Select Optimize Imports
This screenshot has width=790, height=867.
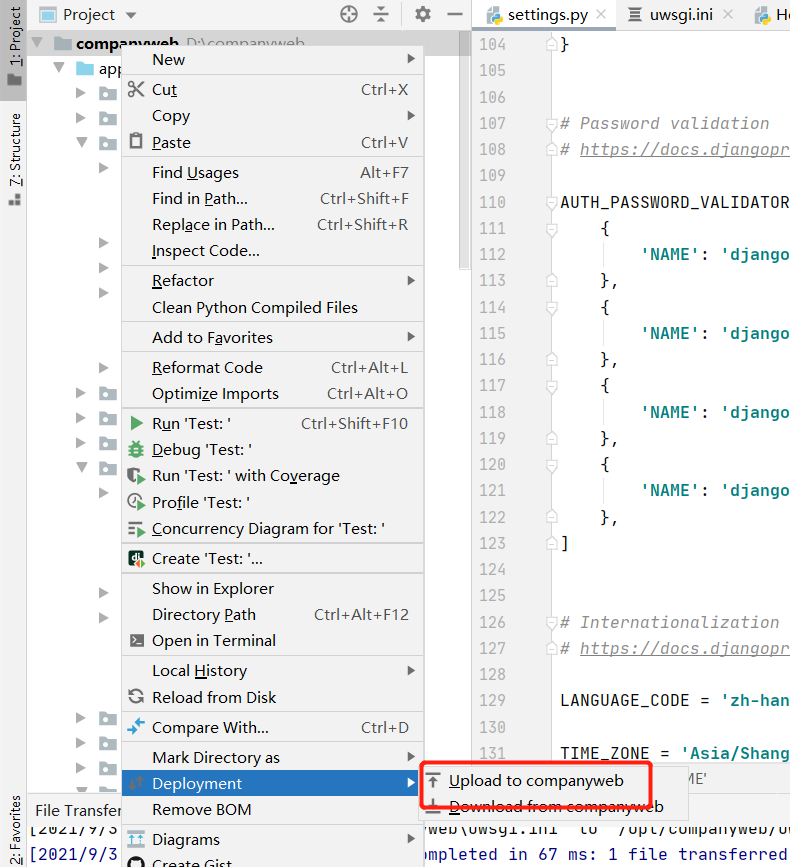click(x=273, y=394)
